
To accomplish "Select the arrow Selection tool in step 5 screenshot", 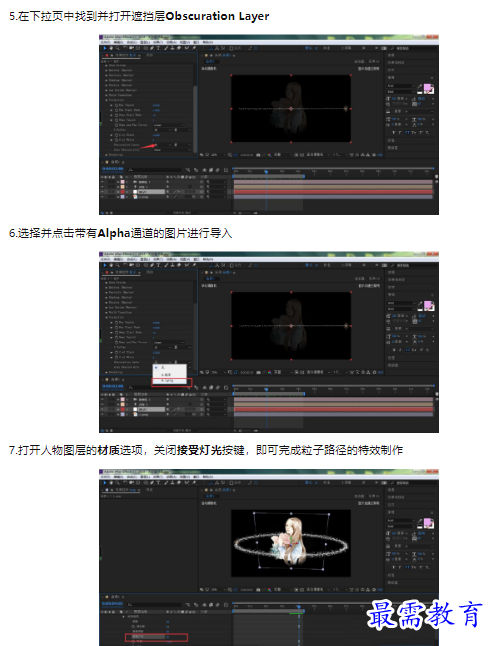I will tap(105, 48).
